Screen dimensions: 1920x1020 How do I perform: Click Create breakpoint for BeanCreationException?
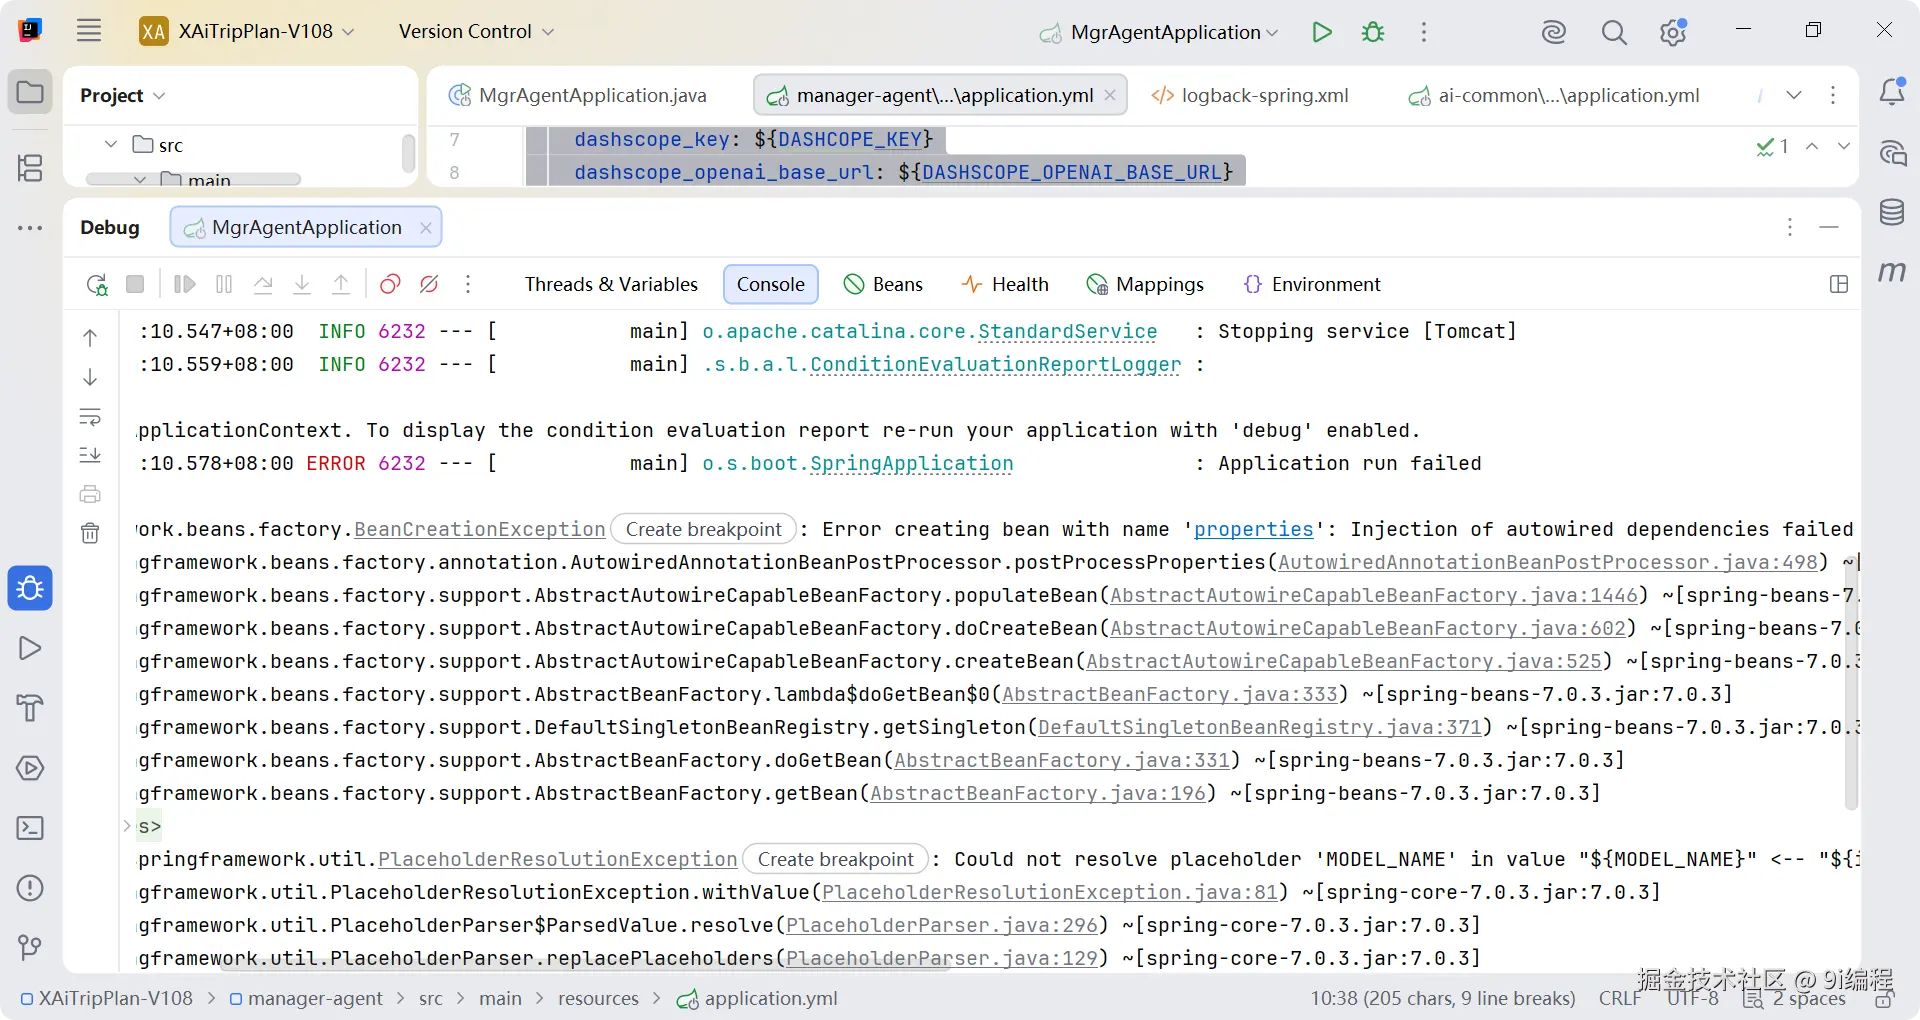tap(704, 529)
